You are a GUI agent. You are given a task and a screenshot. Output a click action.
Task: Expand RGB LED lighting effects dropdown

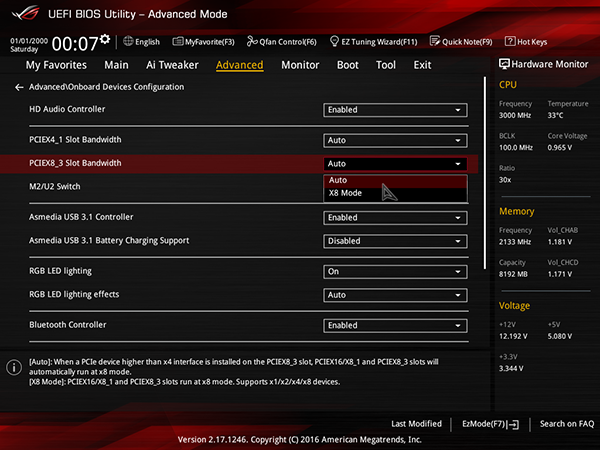point(395,295)
